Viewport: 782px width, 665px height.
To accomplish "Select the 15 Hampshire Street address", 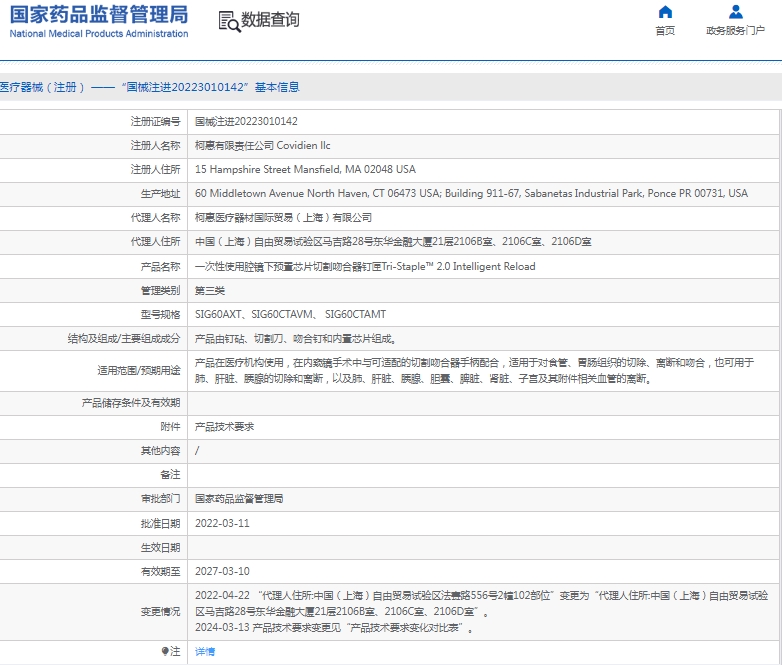I will pos(305,169).
